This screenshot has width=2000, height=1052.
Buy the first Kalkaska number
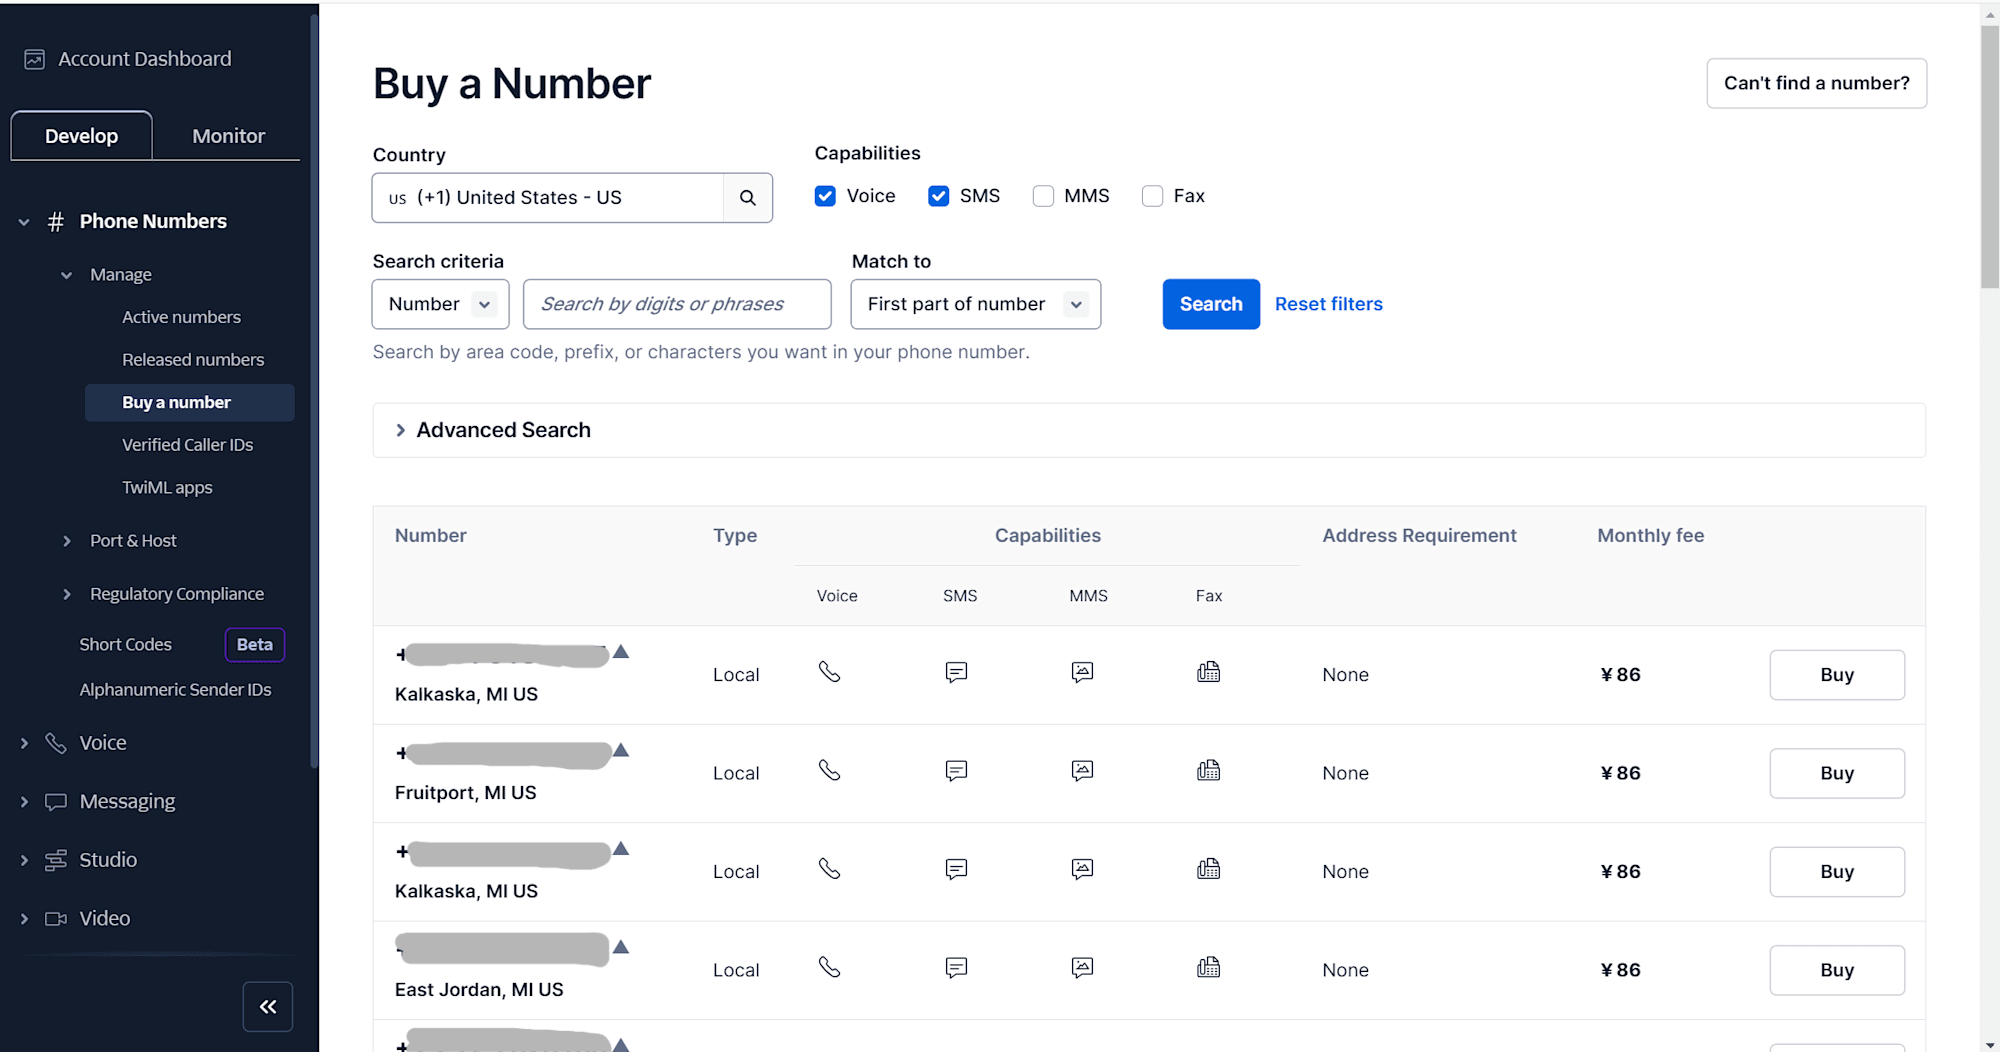pyautogui.click(x=1837, y=675)
